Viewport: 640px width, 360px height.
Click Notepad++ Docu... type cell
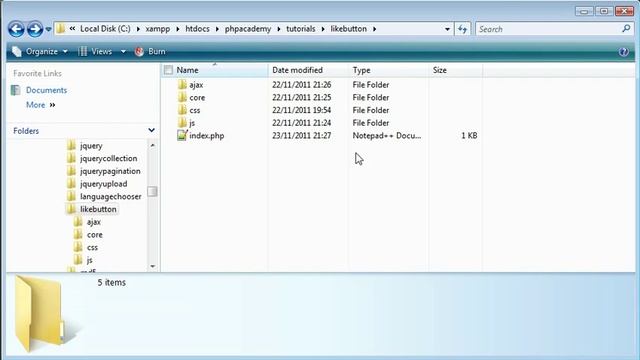pyautogui.click(x=387, y=136)
